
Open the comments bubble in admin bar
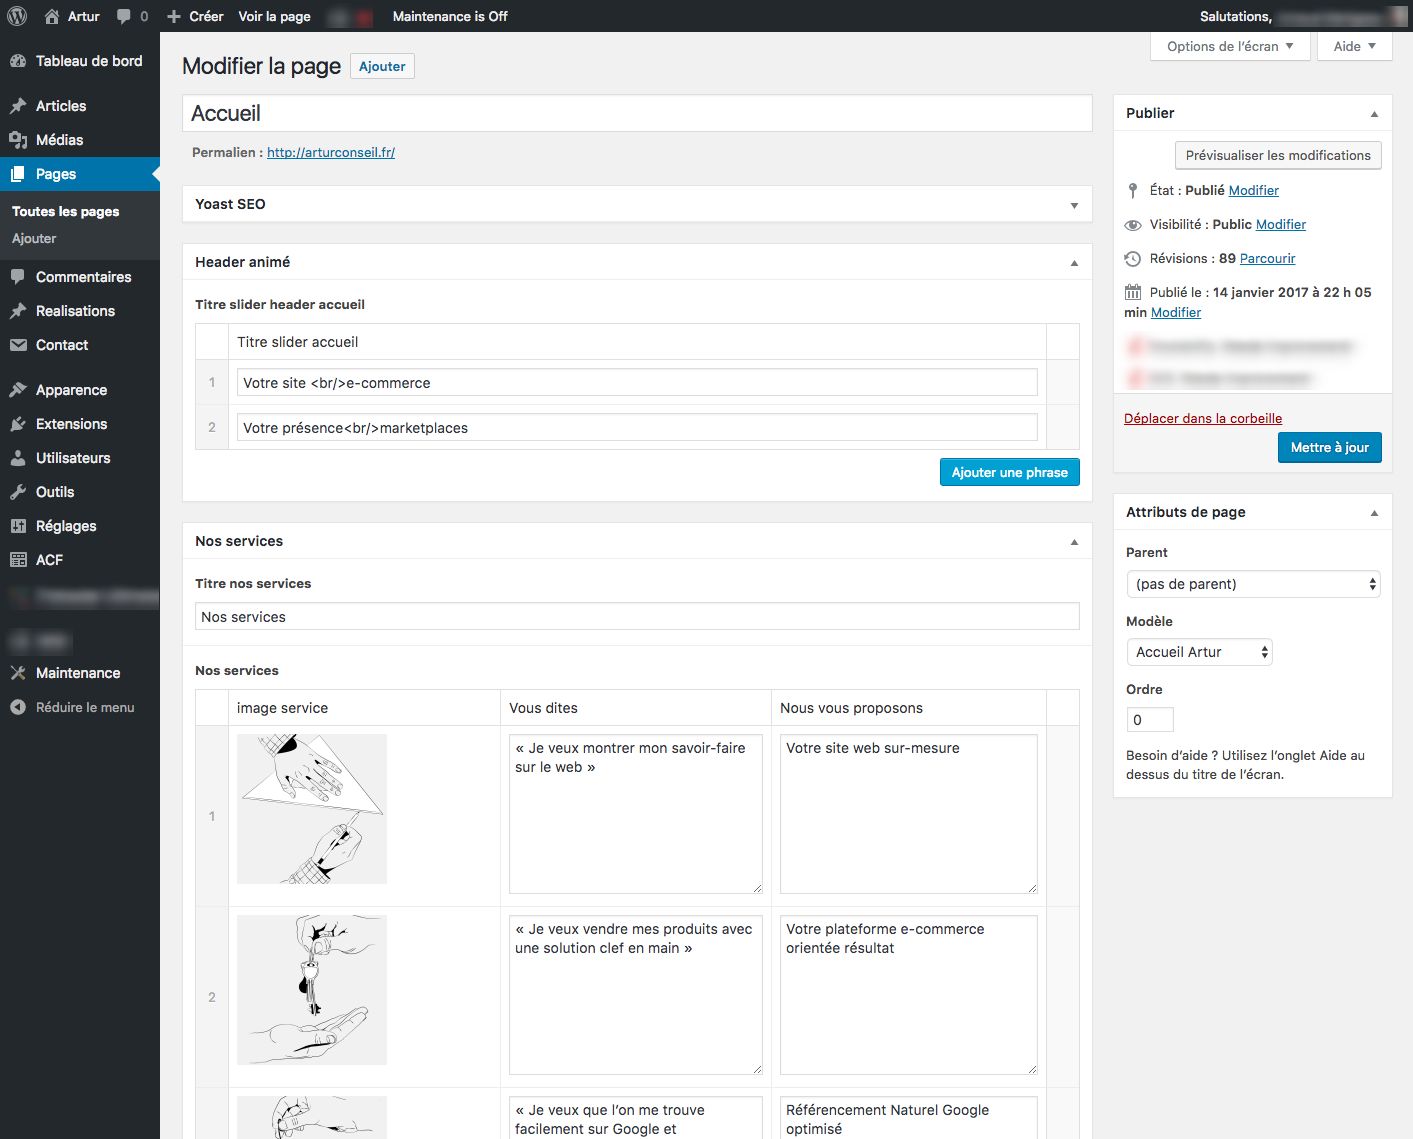132,16
